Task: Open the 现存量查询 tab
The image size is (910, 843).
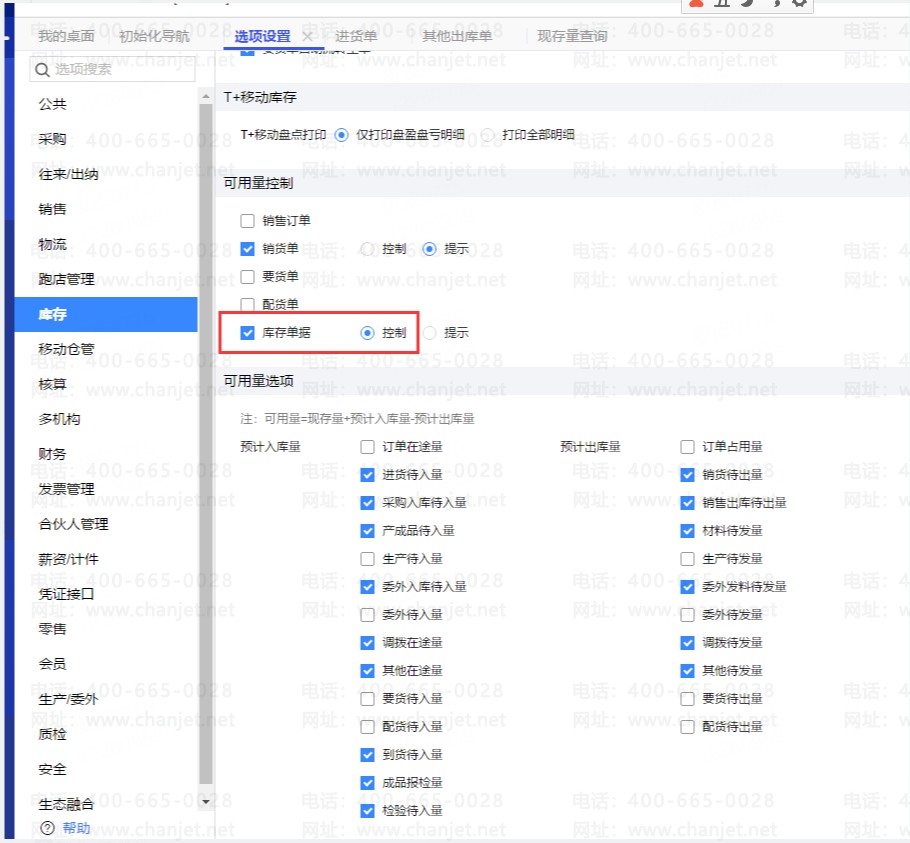Action: pos(572,37)
